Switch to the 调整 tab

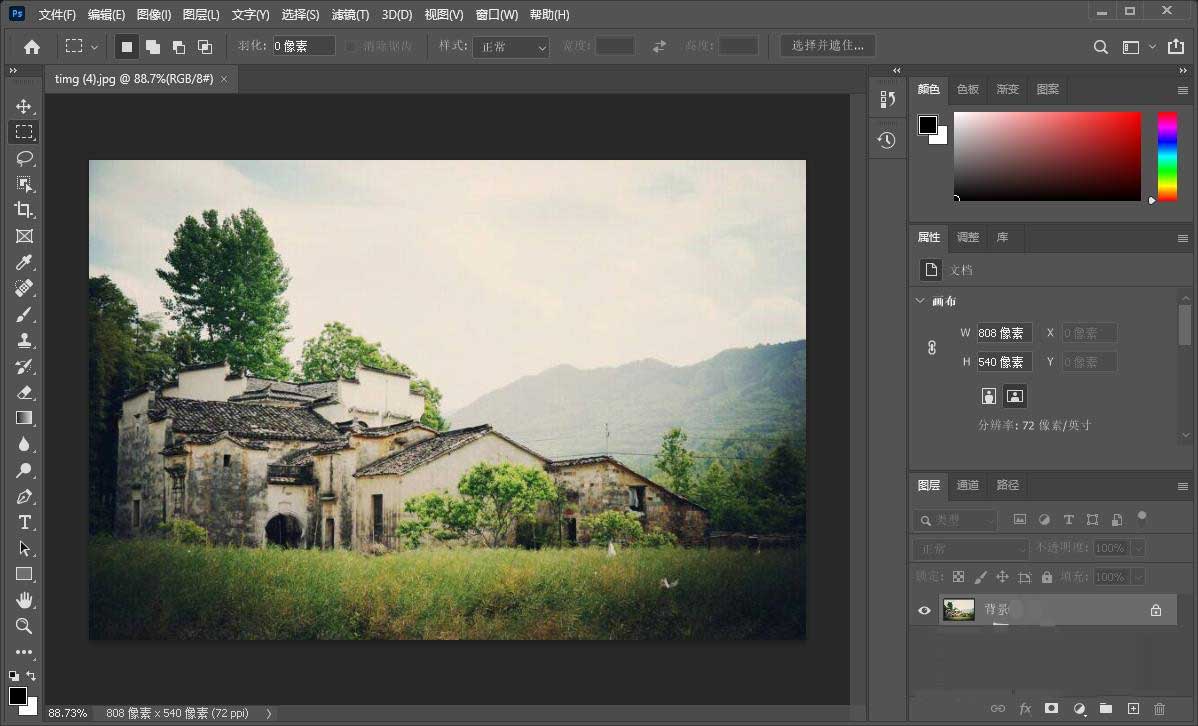(x=967, y=238)
